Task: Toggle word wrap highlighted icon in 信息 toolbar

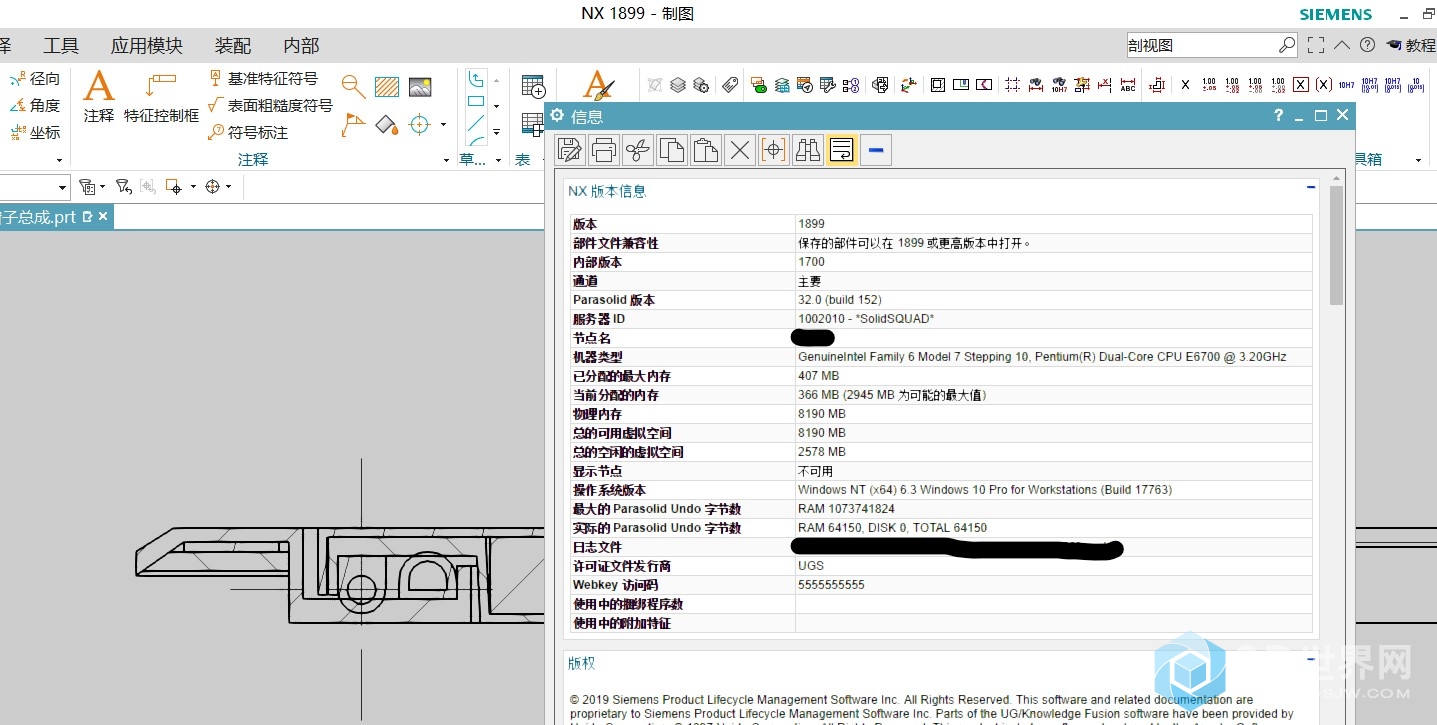Action: pos(841,150)
